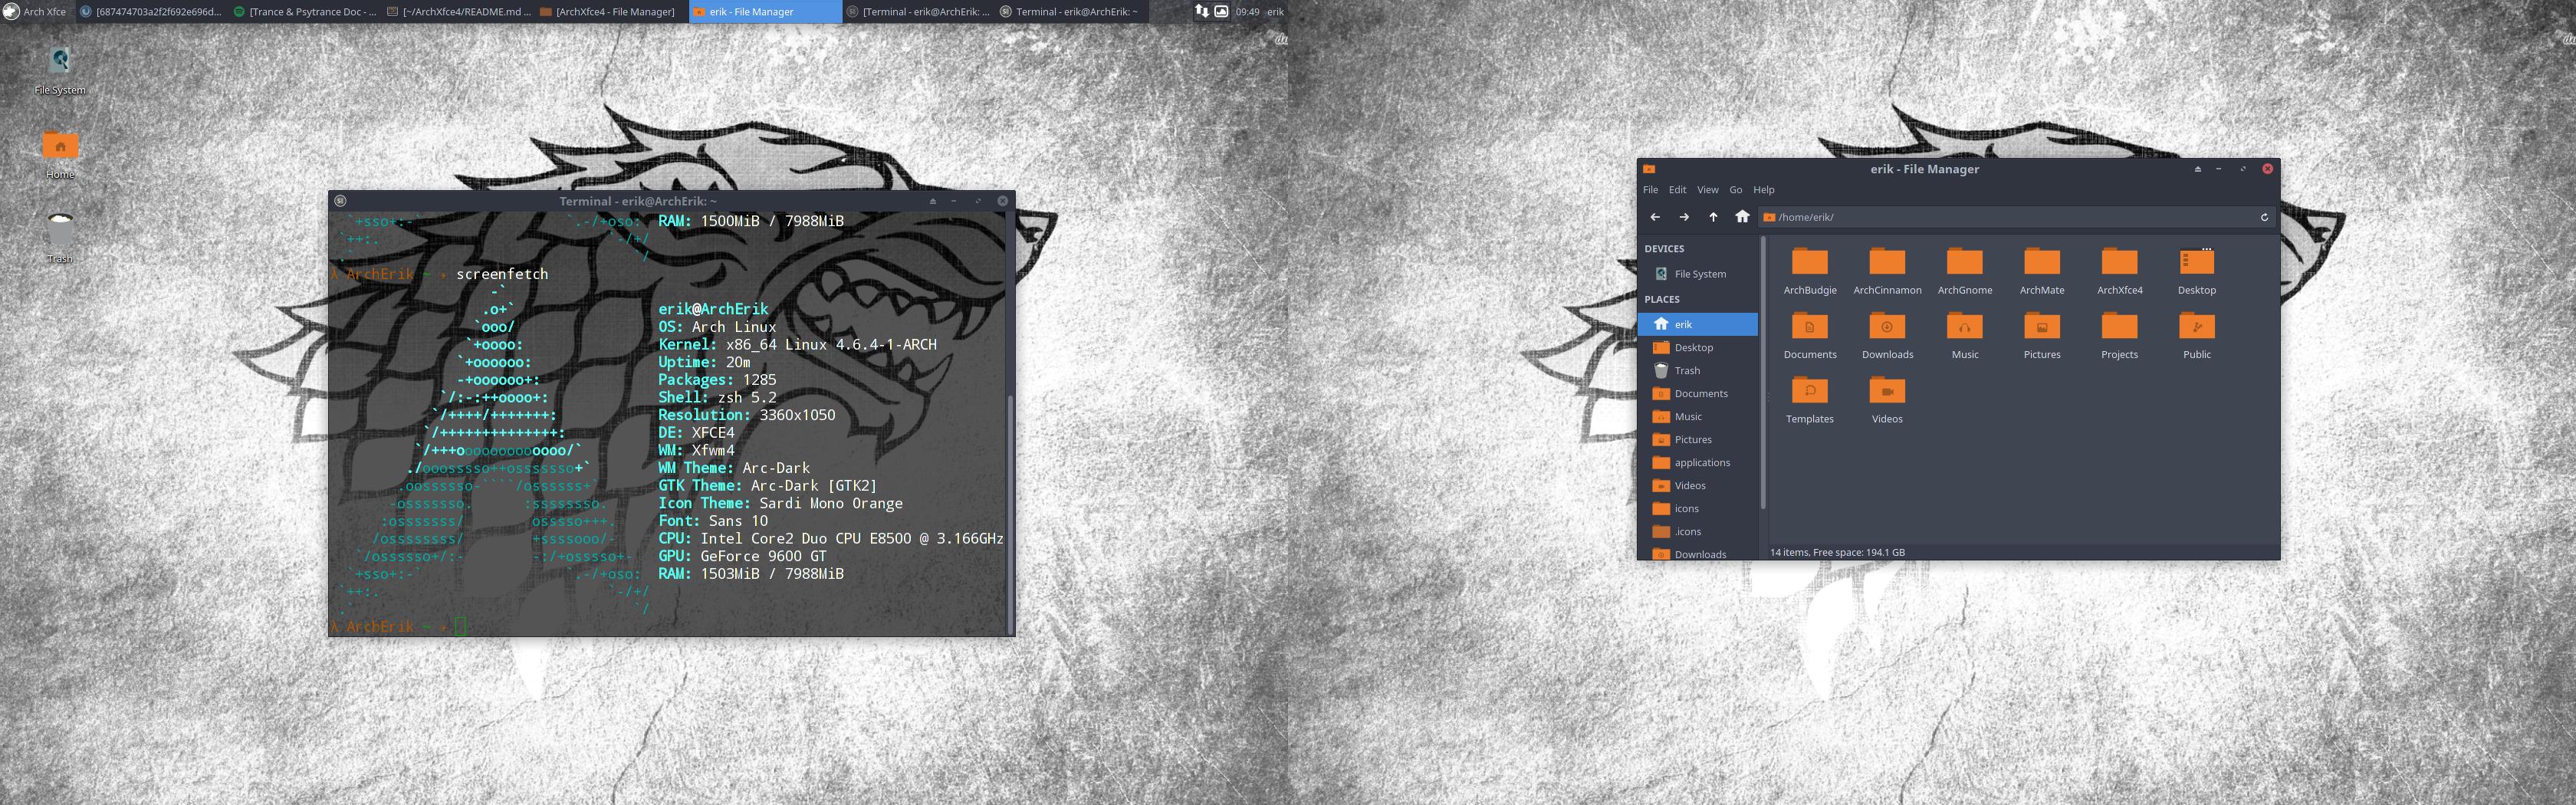2576x805 pixels.
Task: Switch to the [Terminal - erik@ArchErik] bracketed task
Action: pos(918,12)
